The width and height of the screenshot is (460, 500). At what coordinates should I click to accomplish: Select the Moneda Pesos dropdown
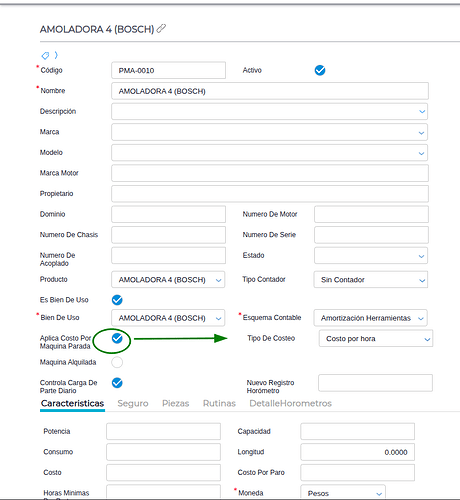click(x=343, y=493)
